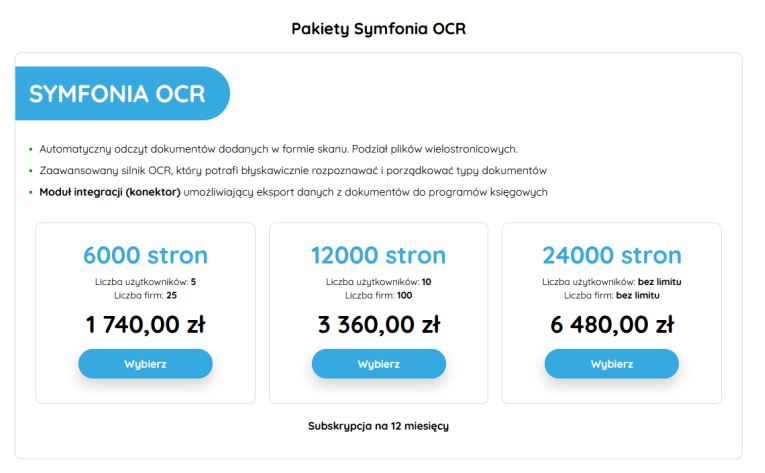Click the 3 360,00 zł price
The height and width of the screenshot is (473, 765).
pos(379,325)
